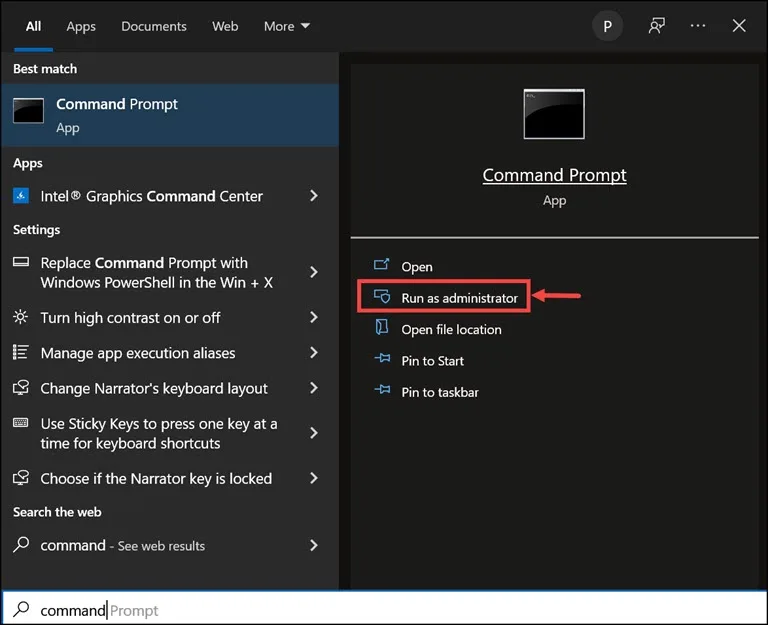The image size is (768, 625).
Task: Open Turn high contrast on or off
Action: (170, 317)
